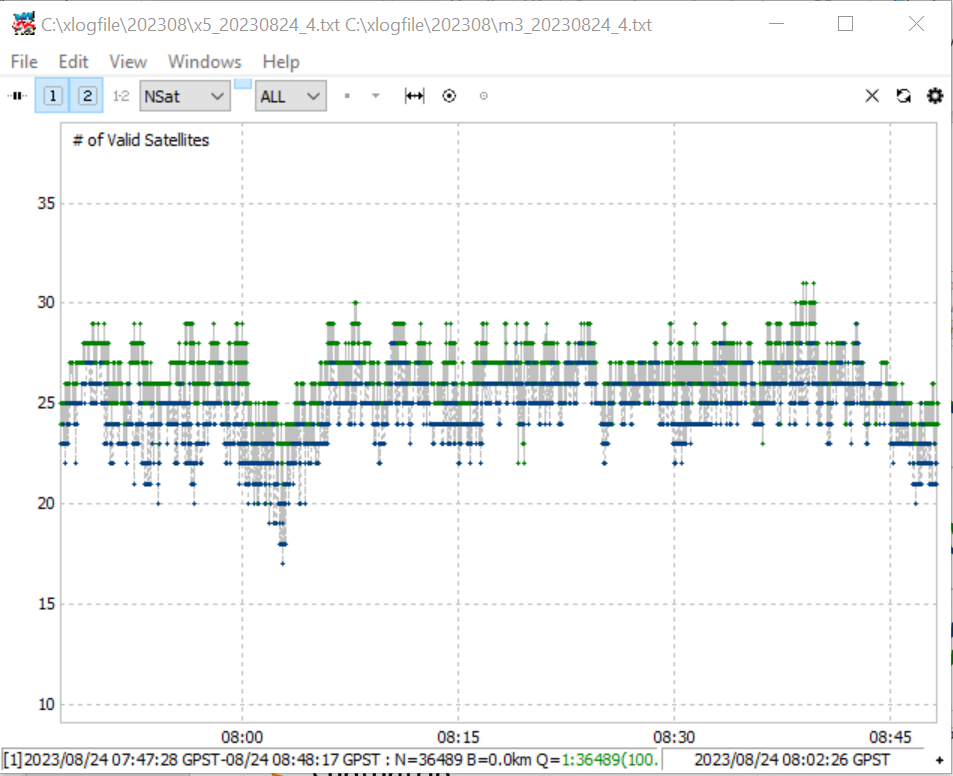Click the center-on-current-position target icon
953x776 pixels.
[449, 95]
